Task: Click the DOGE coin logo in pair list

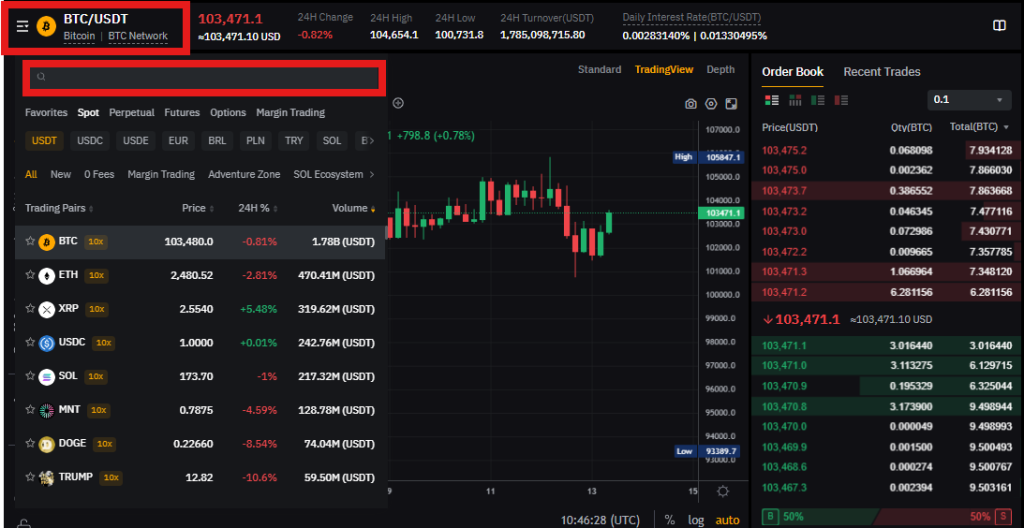Action: 46,444
